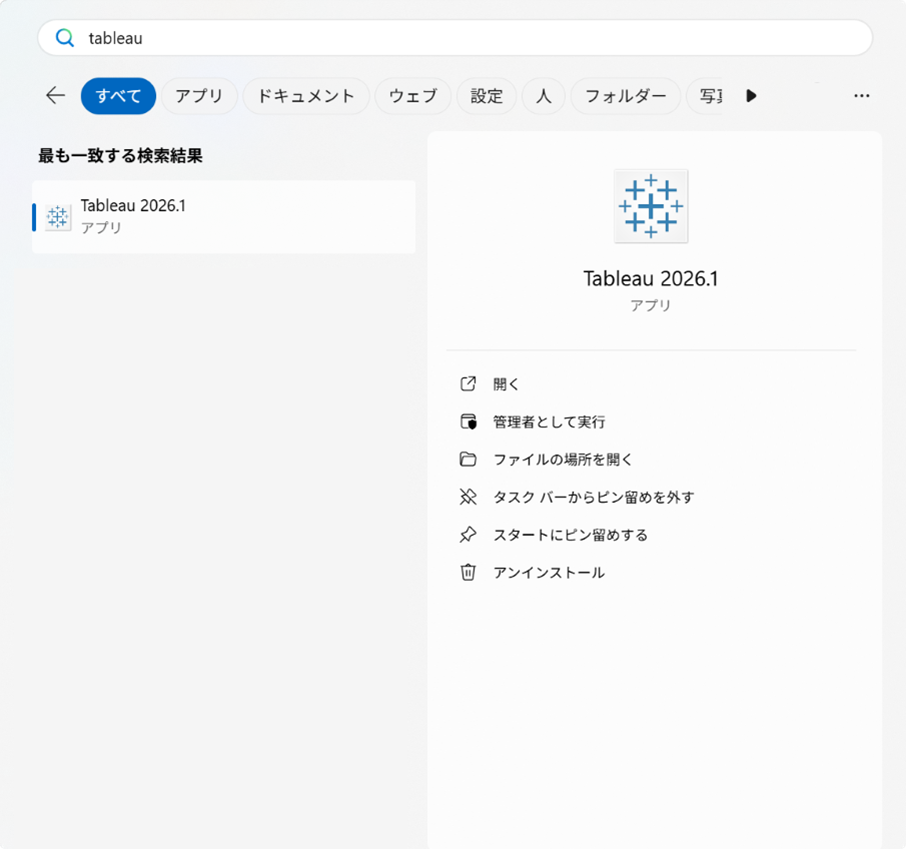Click the Open (開く) external-link icon
906x849 pixels.
pos(468,384)
